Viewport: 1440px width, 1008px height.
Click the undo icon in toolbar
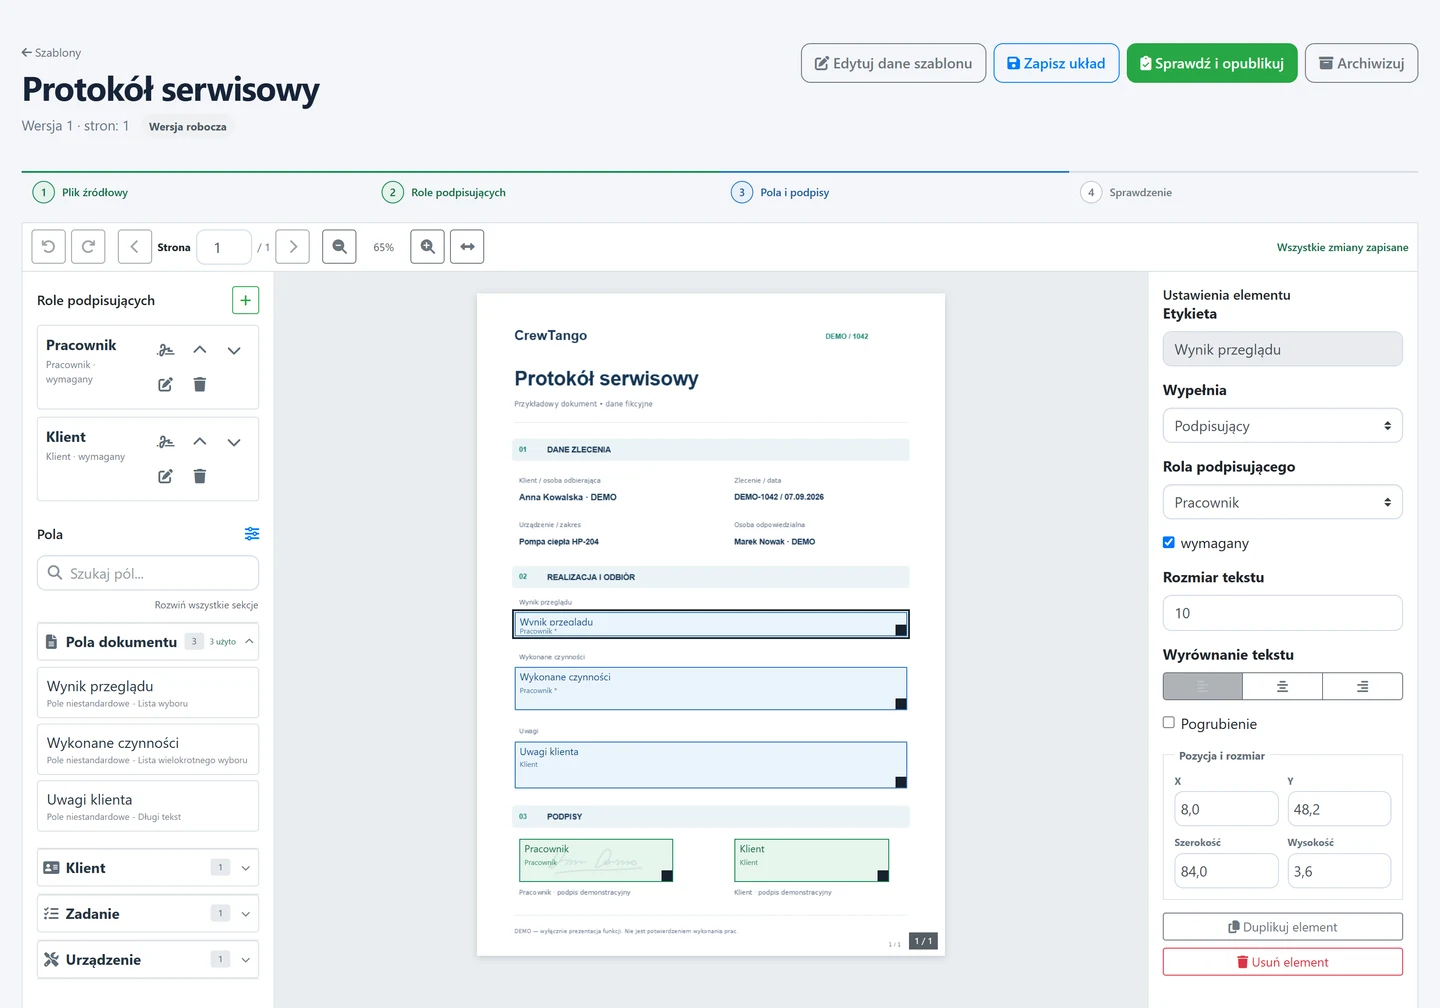(49, 247)
